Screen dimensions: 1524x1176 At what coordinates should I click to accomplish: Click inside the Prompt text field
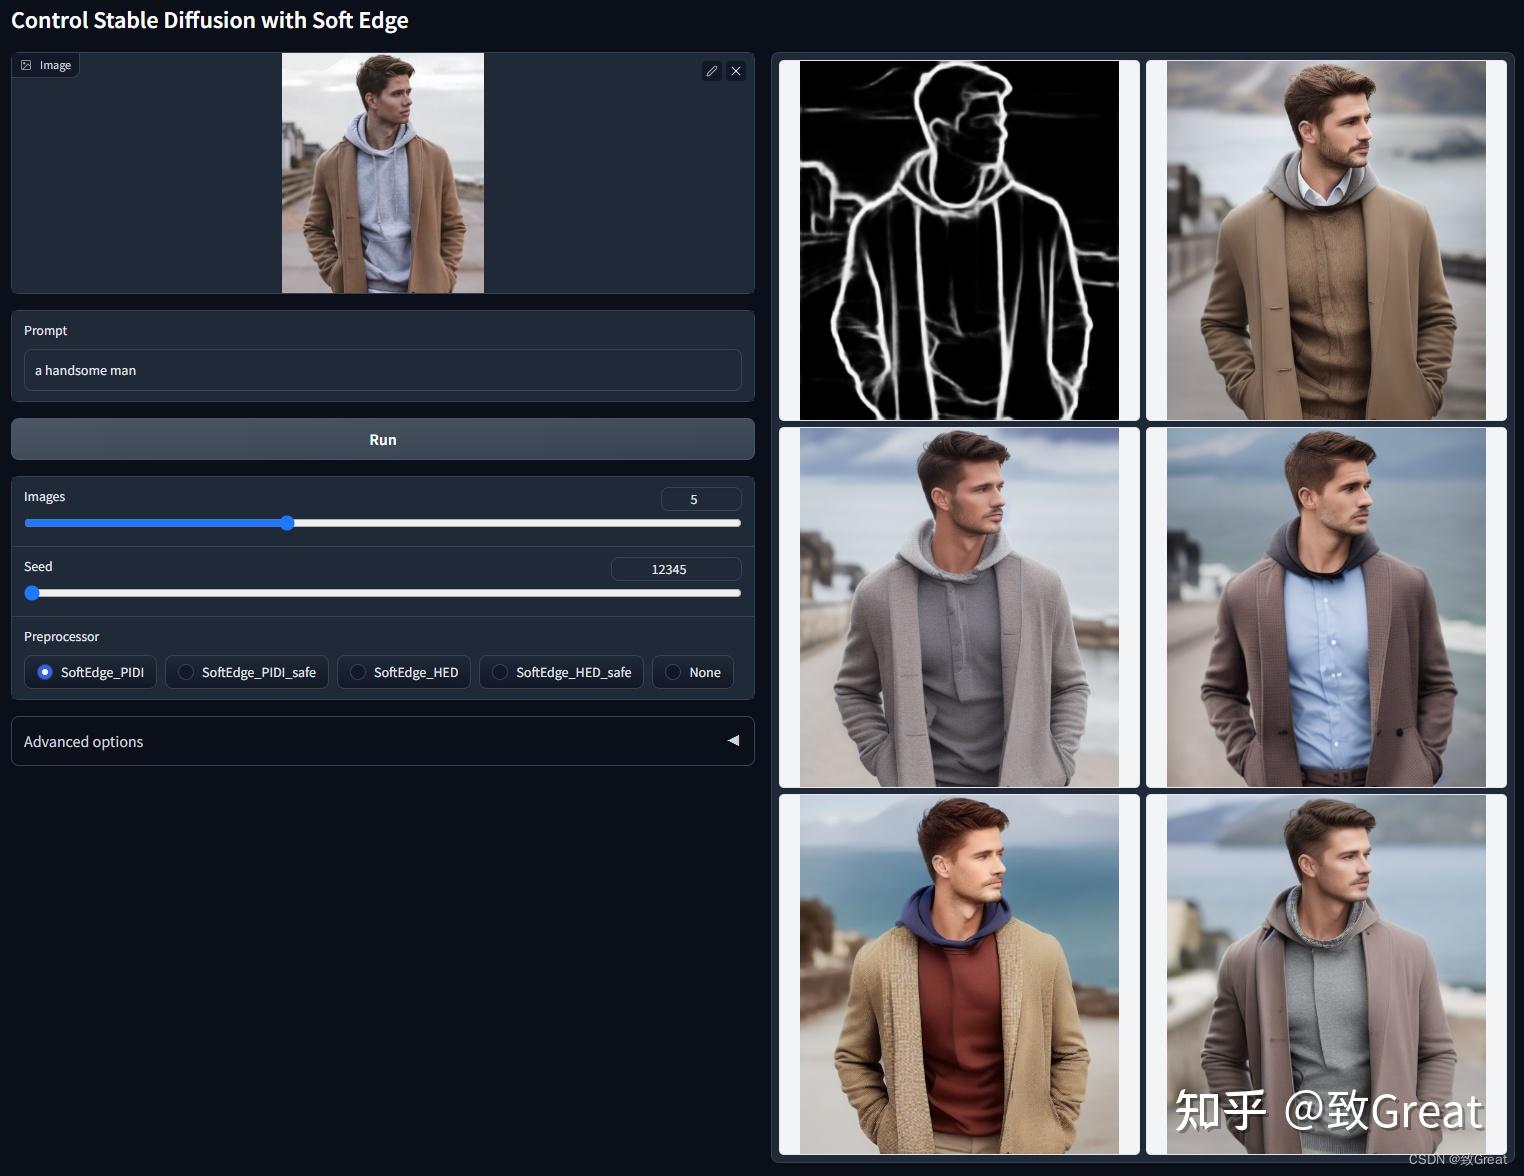pyautogui.click(x=383, y=370)
